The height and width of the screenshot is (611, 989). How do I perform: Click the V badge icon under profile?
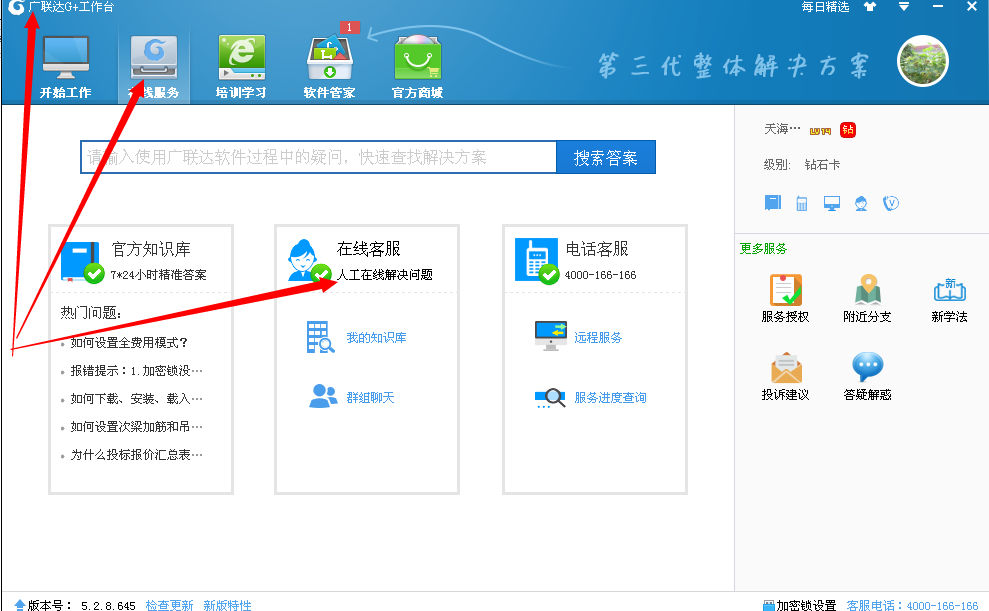point(891,203)
